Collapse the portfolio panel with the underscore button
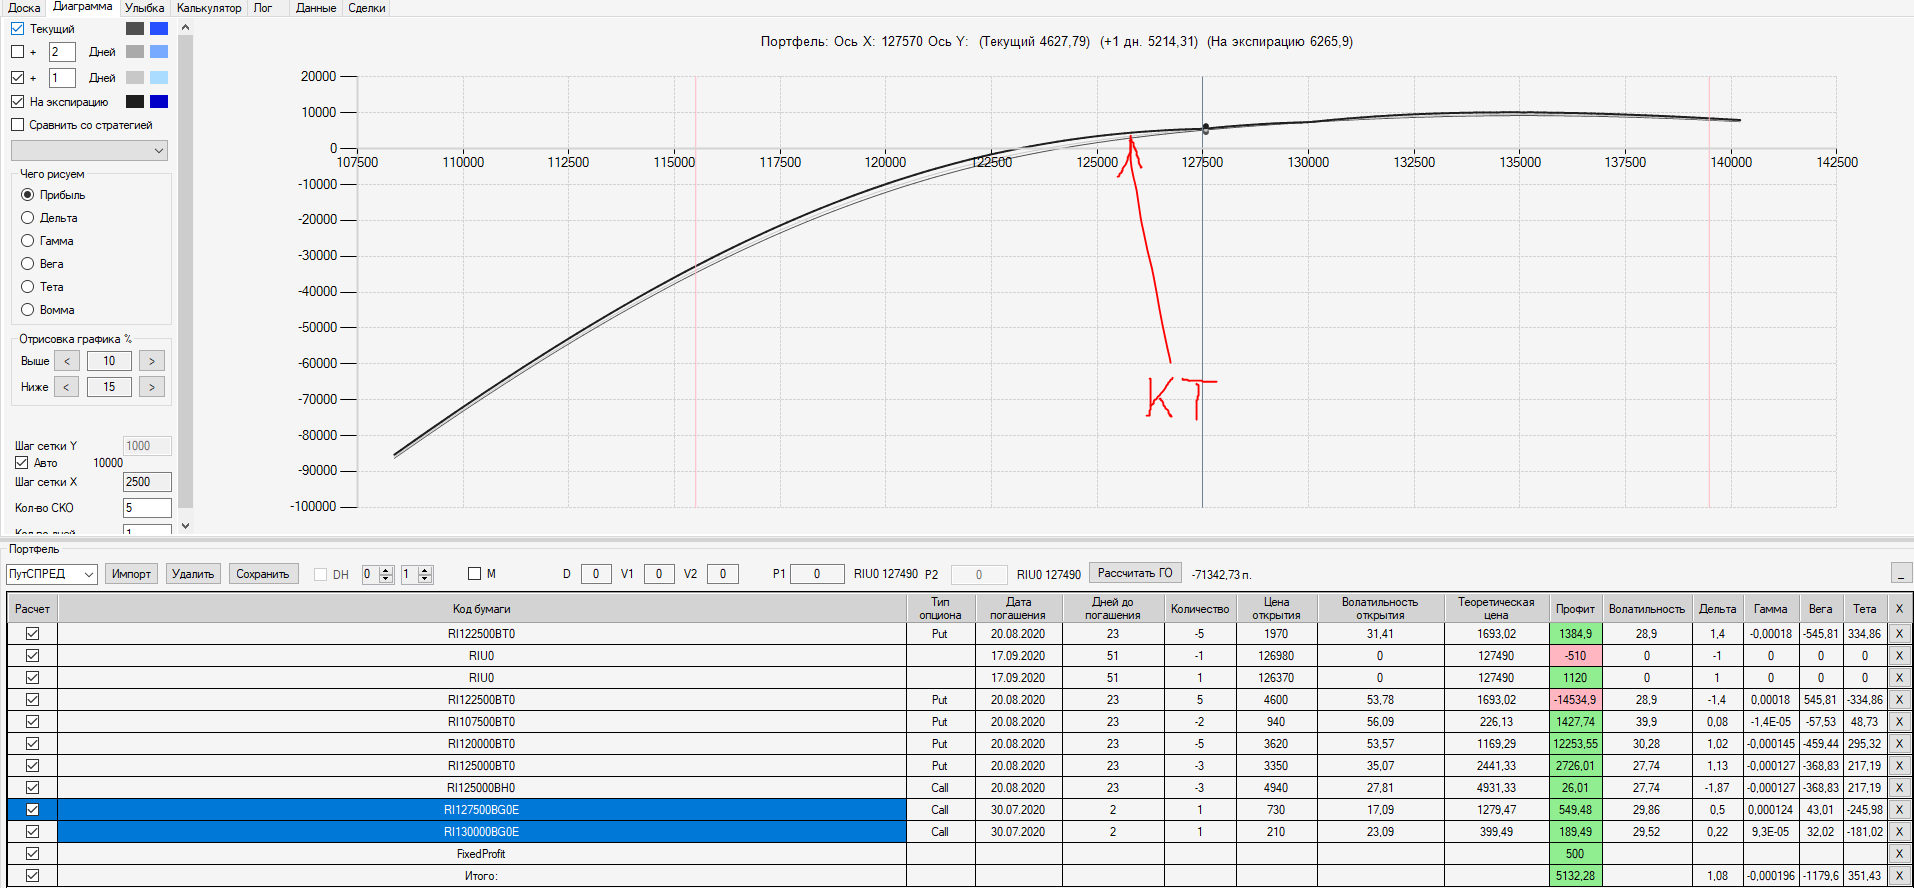 pos(1901,573)
